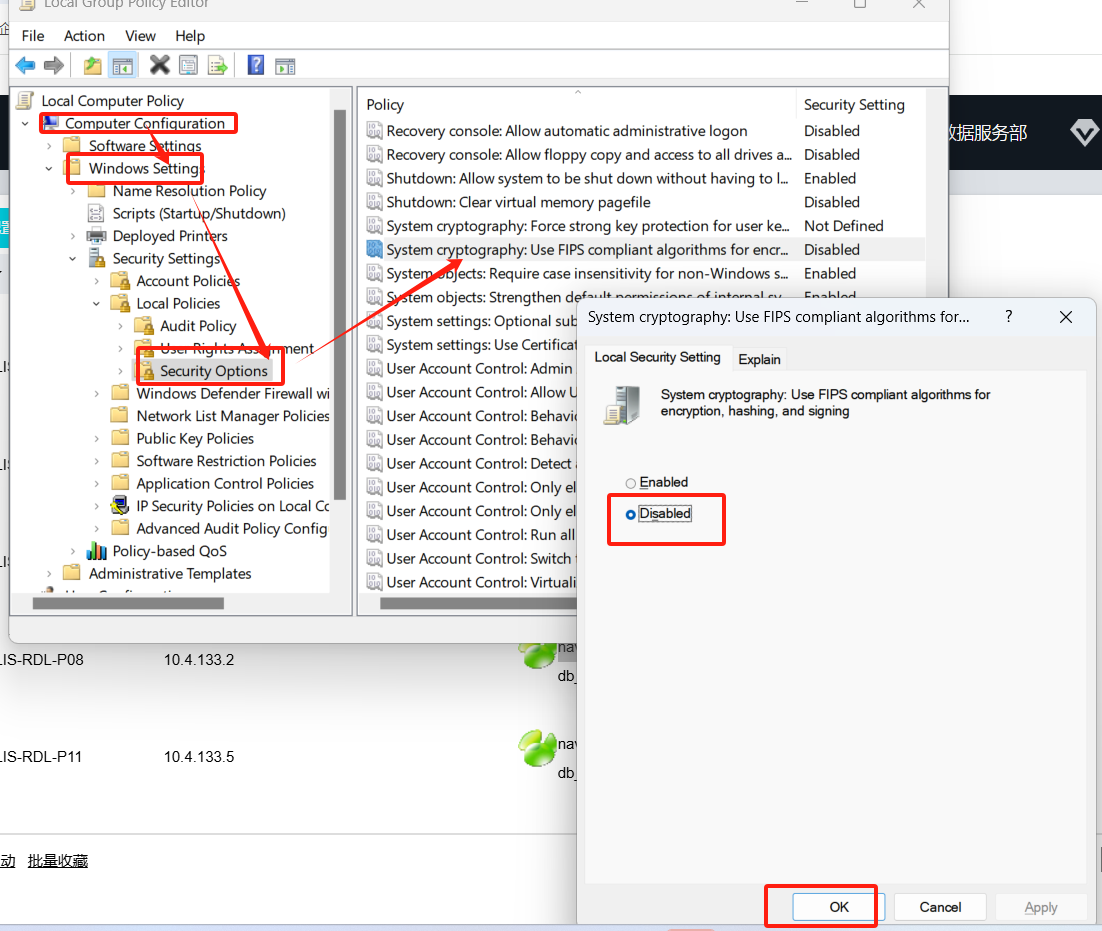Open the File menu
Image resolution: width=1102 pixels, height=931 pixels.
(33, 36)
